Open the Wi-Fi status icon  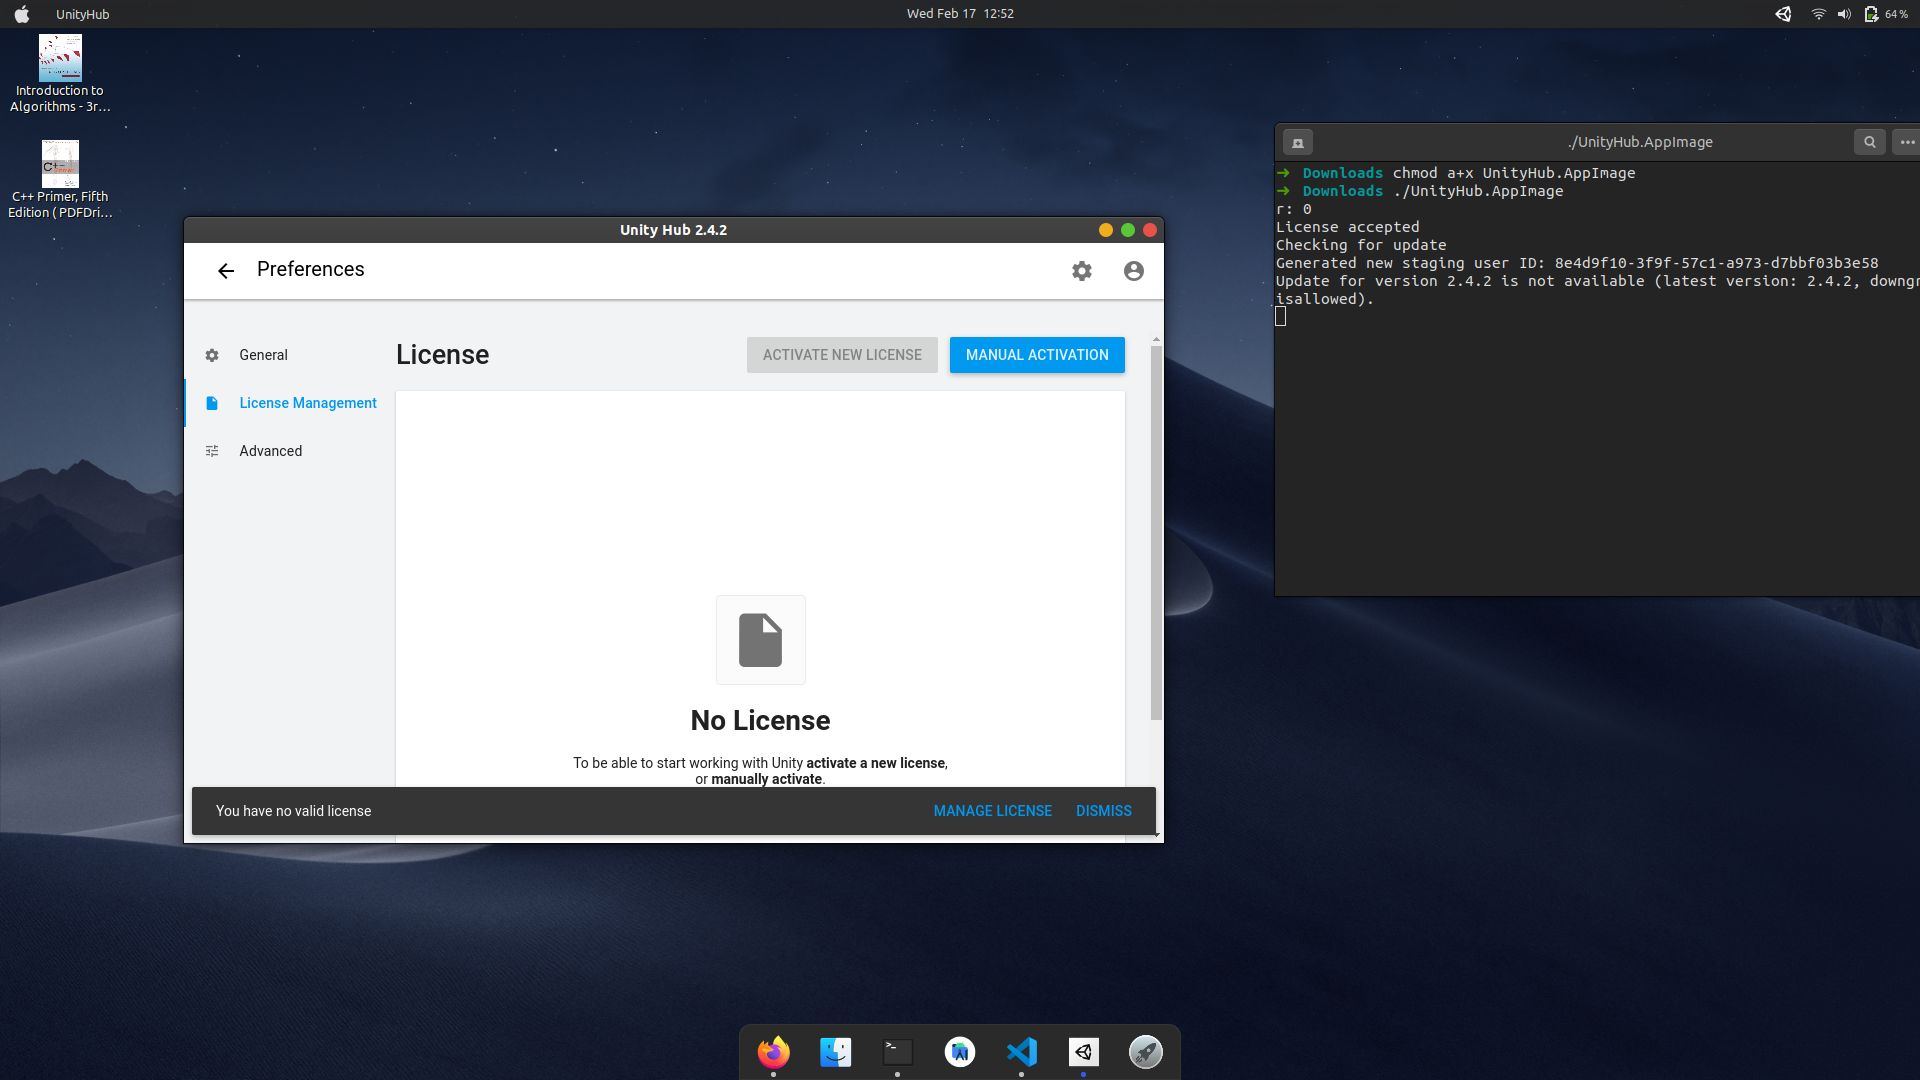coord(1818,14)
